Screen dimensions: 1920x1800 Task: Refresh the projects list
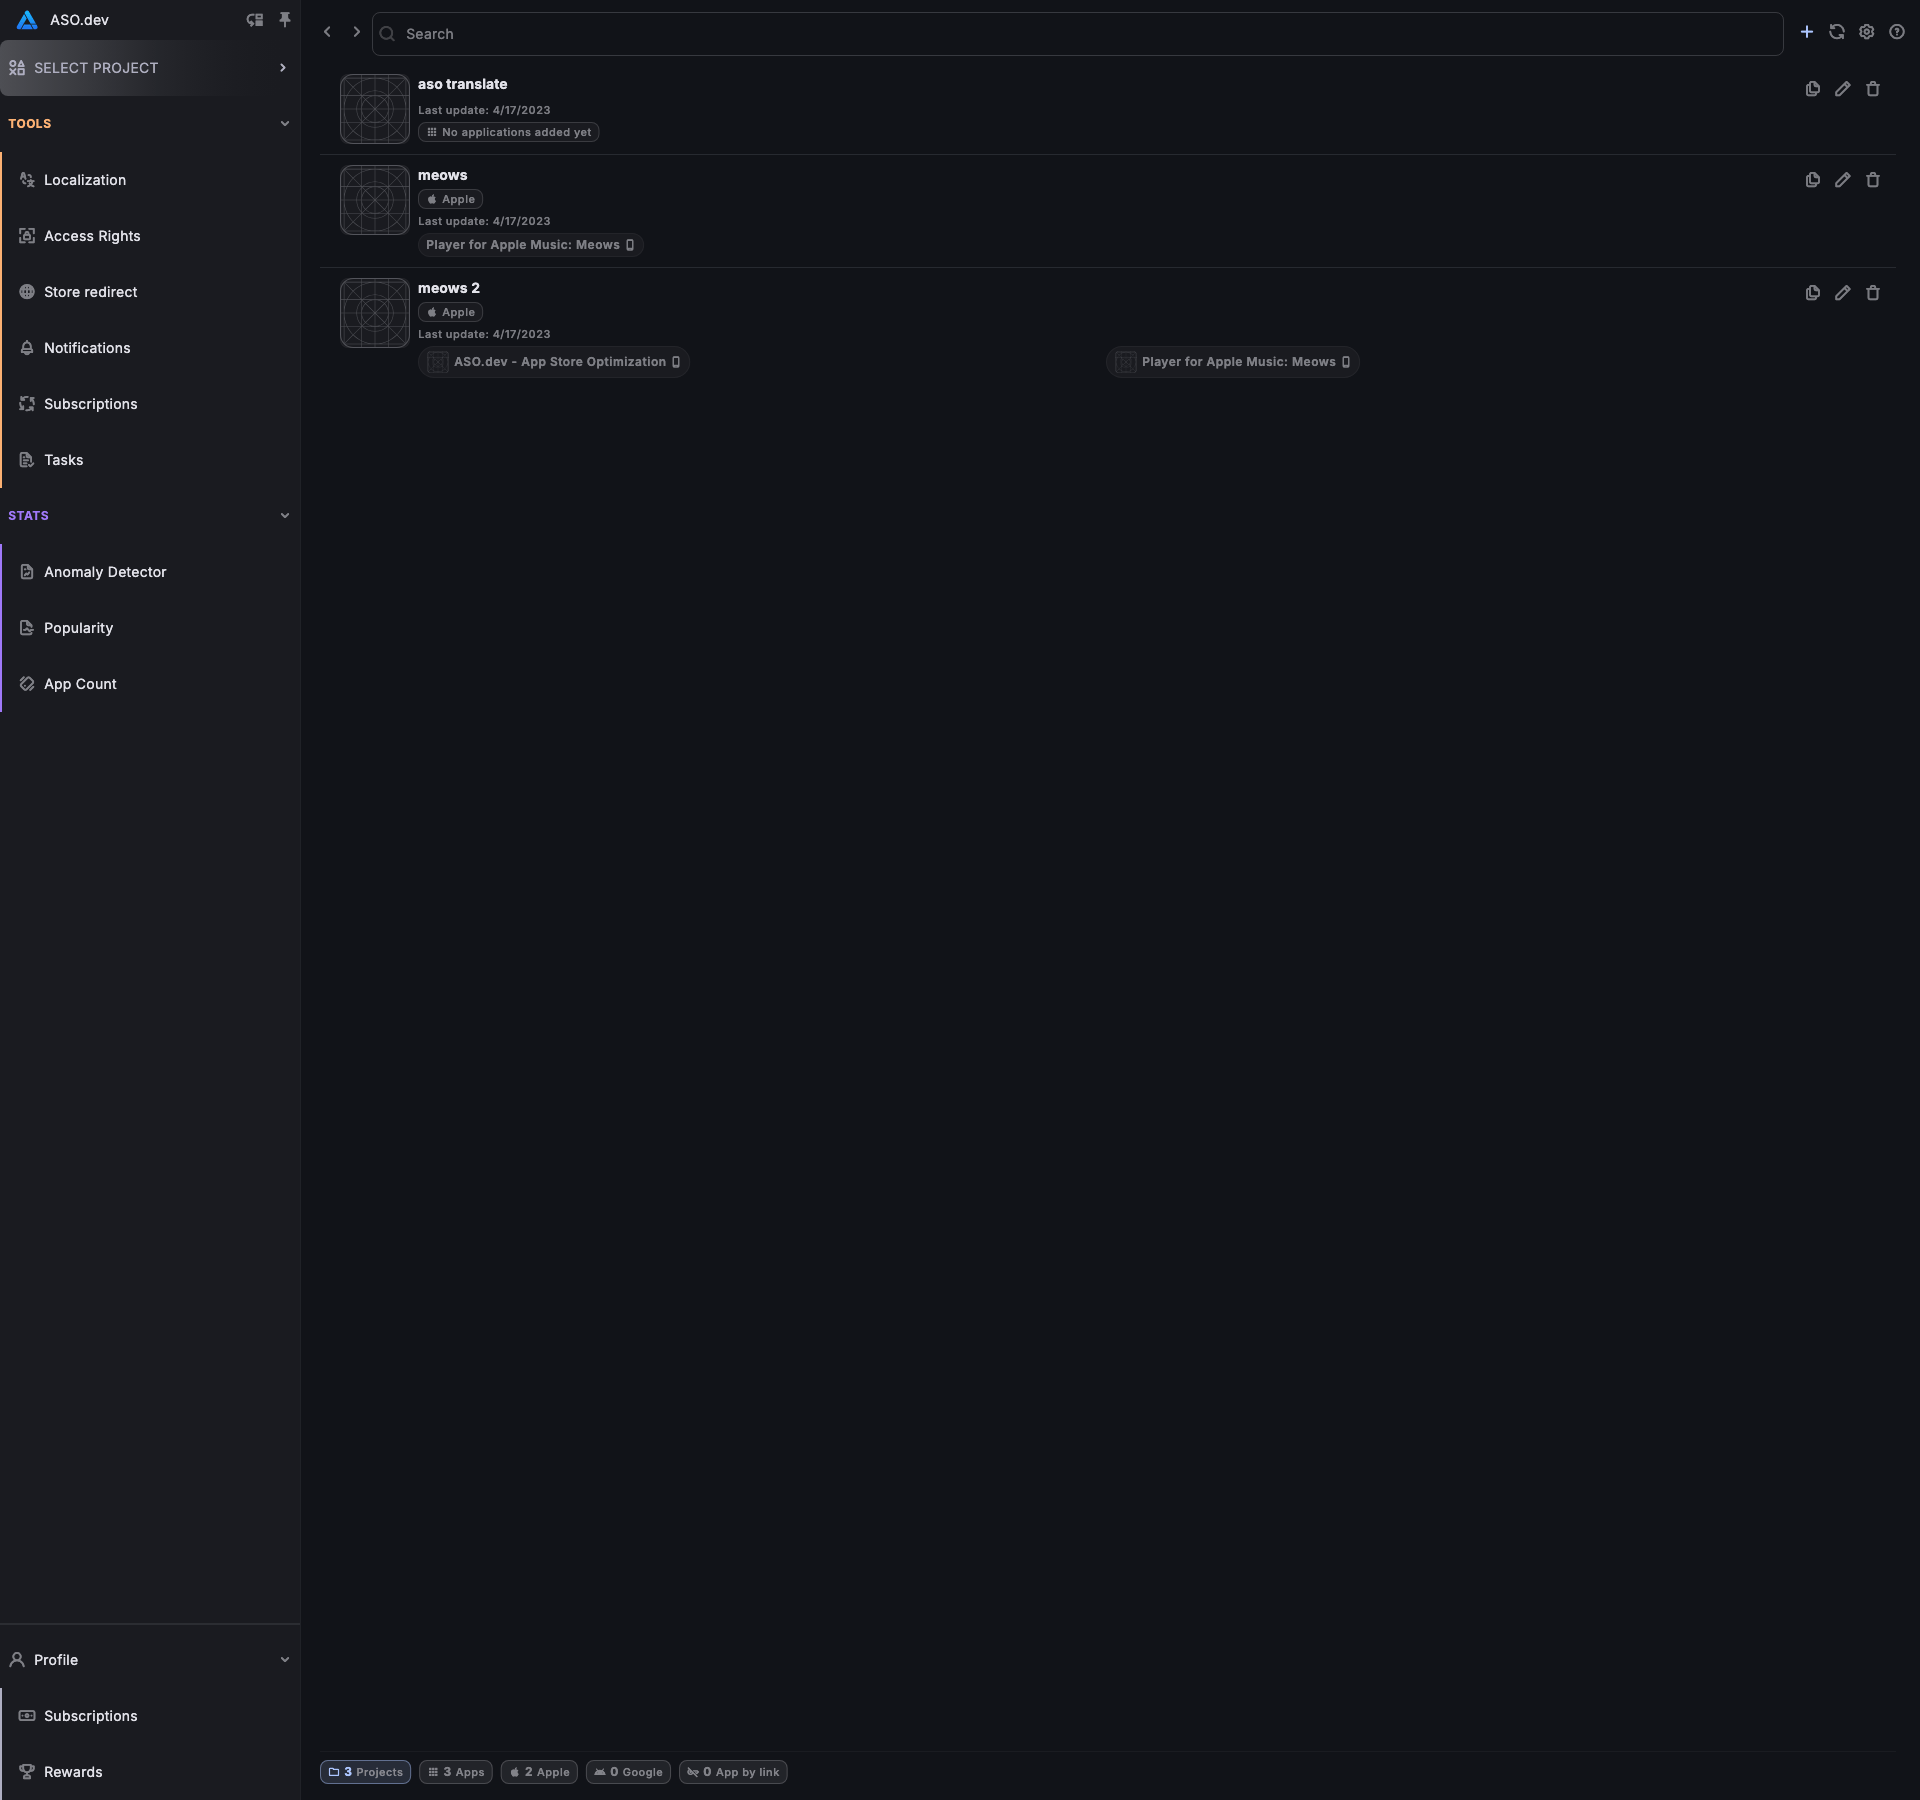coord(1837,33)
